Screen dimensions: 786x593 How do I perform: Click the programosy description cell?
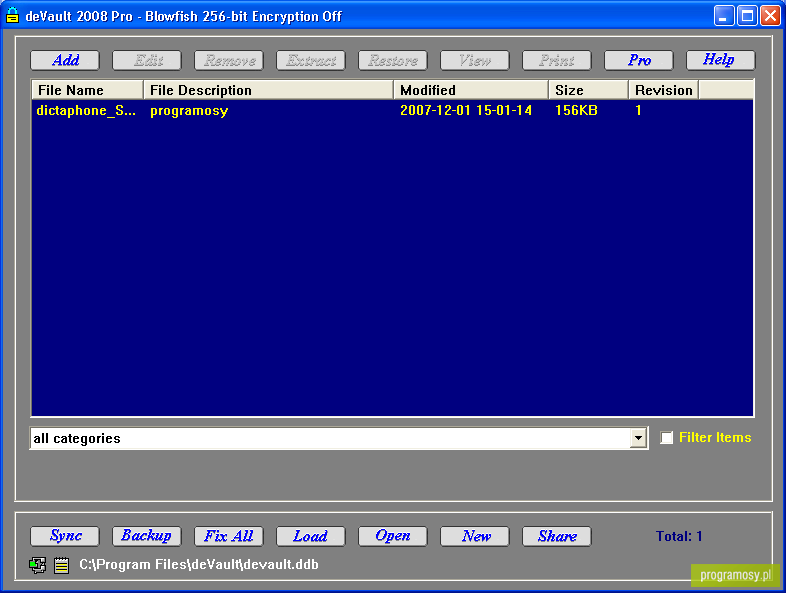[x=189, y=111]
